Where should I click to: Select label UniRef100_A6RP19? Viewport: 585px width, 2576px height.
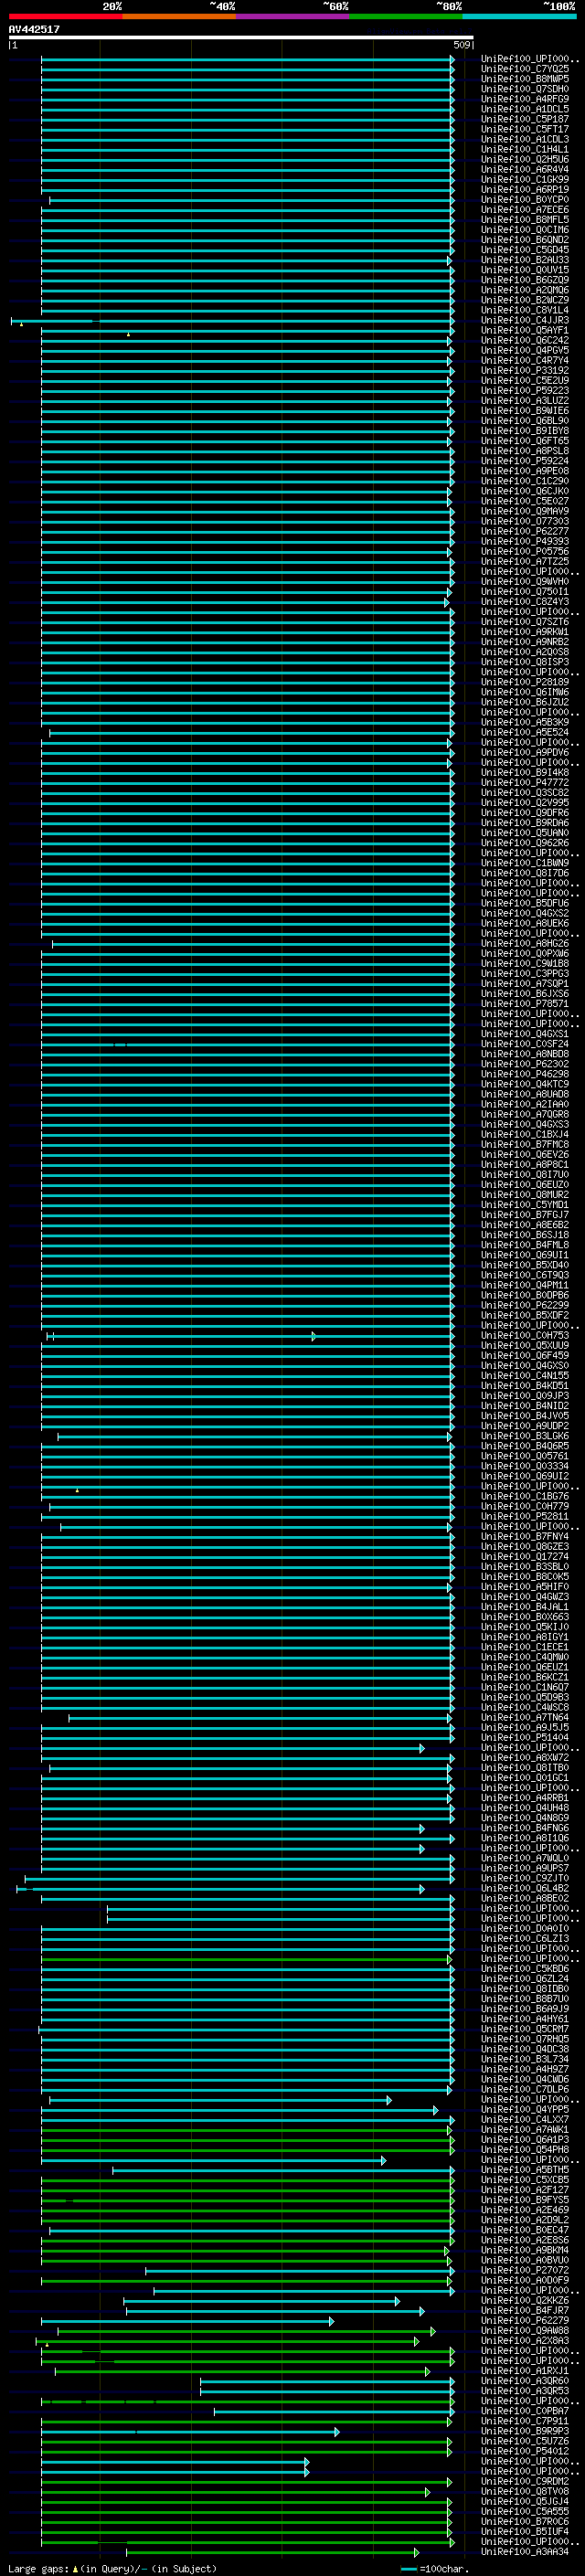[x=525, y=189]
